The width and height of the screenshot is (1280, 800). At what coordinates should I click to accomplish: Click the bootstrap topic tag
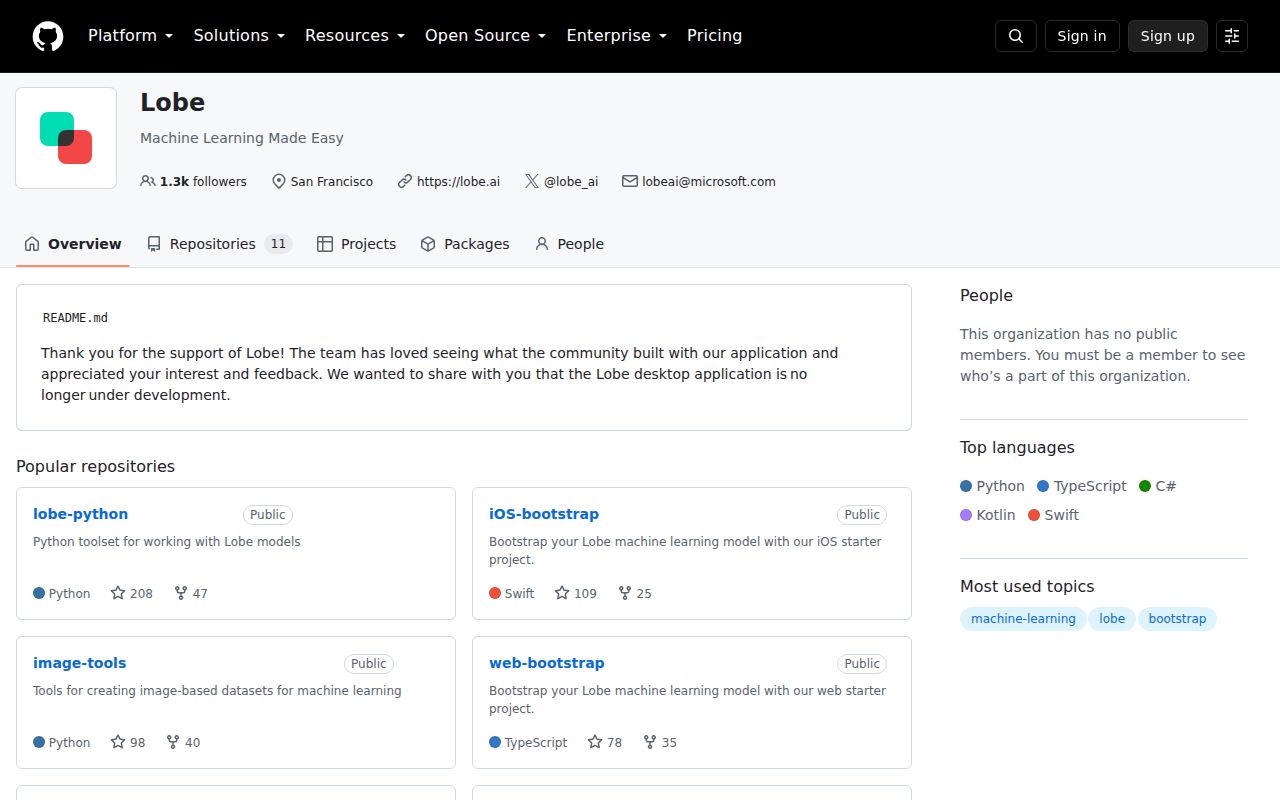1177,619
